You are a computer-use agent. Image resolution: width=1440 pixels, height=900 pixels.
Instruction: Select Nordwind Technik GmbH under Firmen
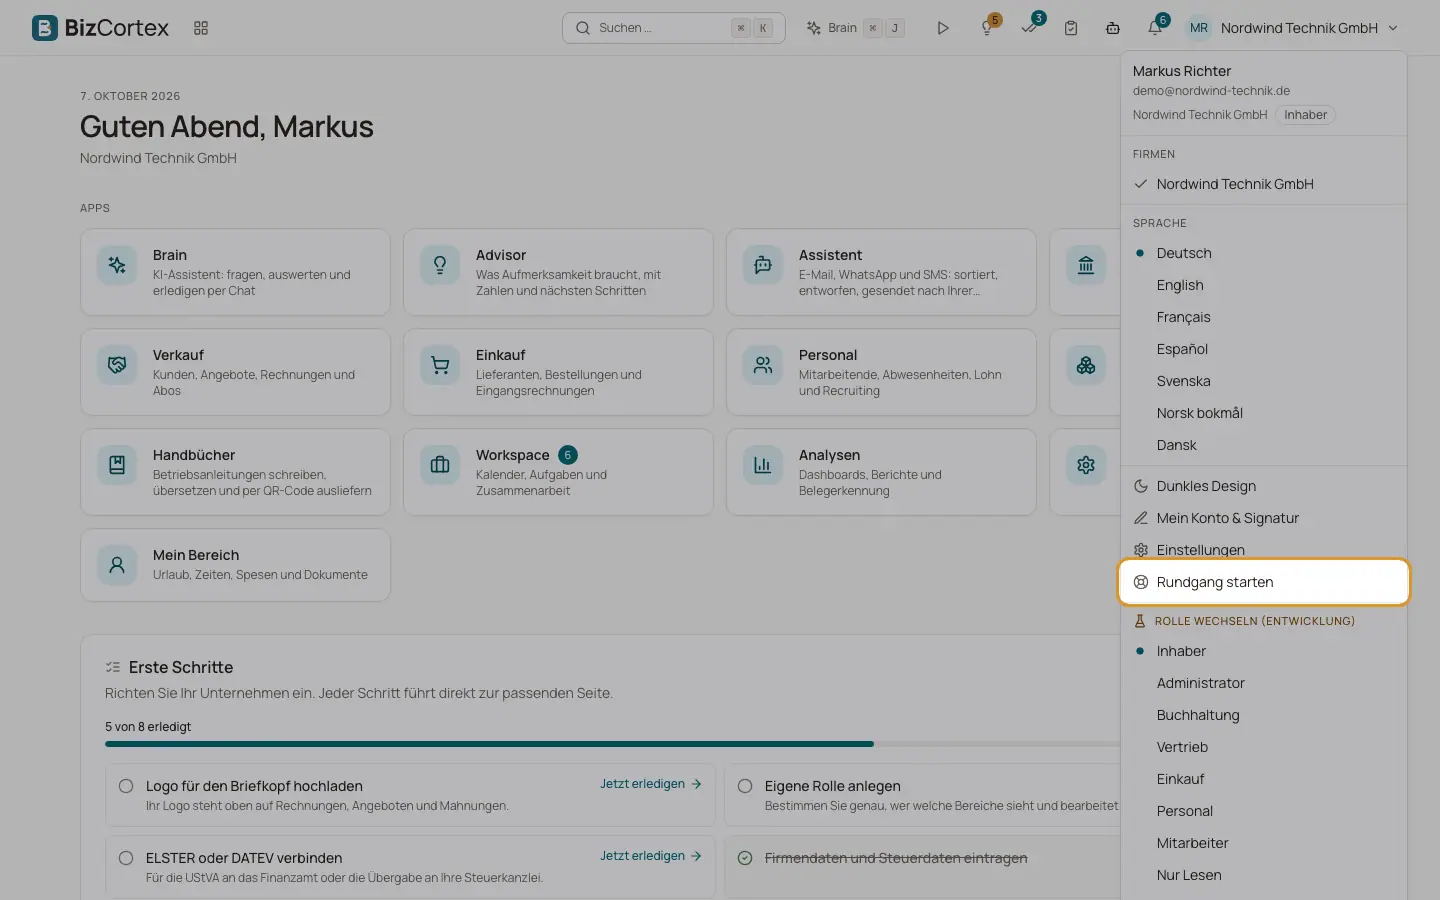(x=1264, y=184)
